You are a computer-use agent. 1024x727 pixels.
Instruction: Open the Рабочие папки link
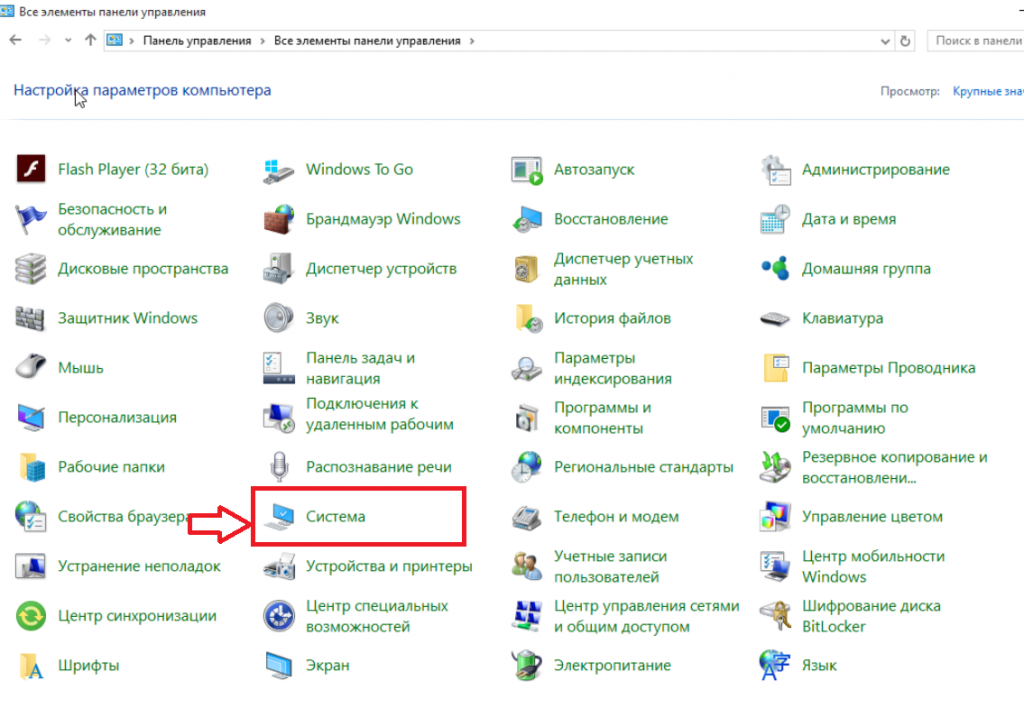111,467
